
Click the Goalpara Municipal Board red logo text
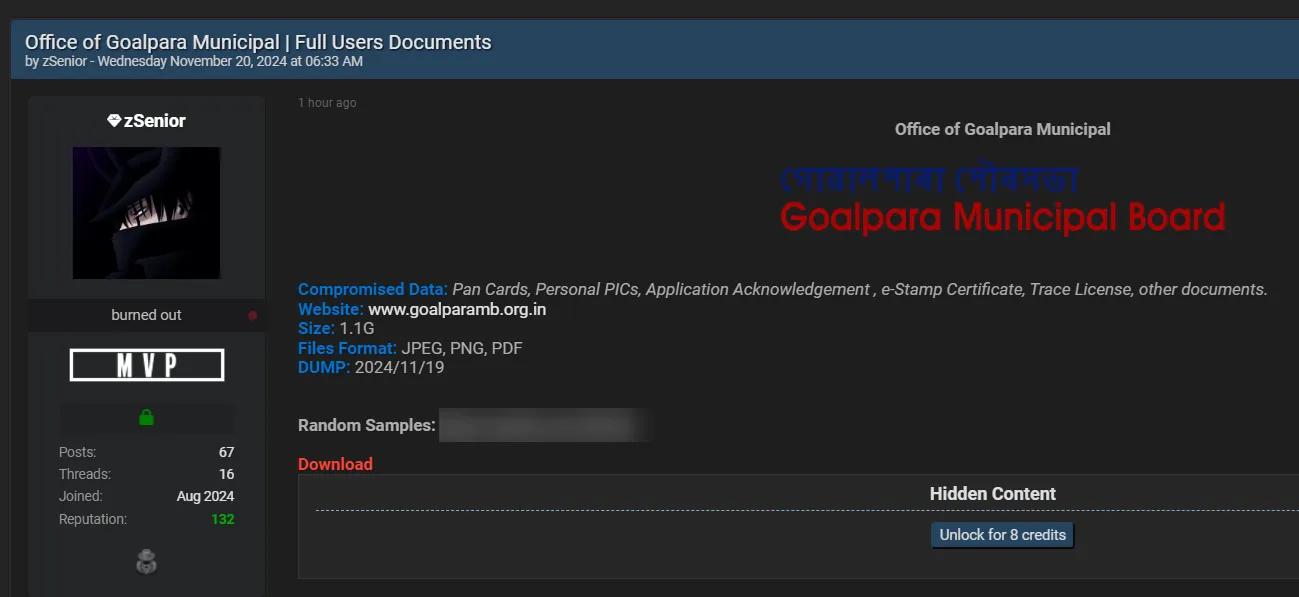tap(1002, 216)
